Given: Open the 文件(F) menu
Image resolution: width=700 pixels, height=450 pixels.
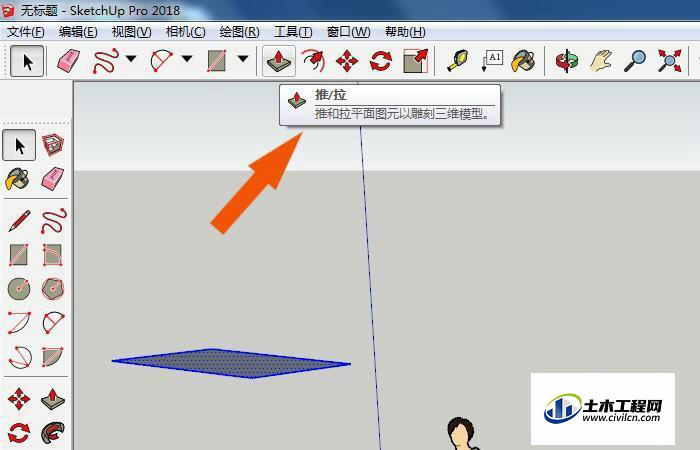Looking at the screenshot, I should tap(25, 32).
